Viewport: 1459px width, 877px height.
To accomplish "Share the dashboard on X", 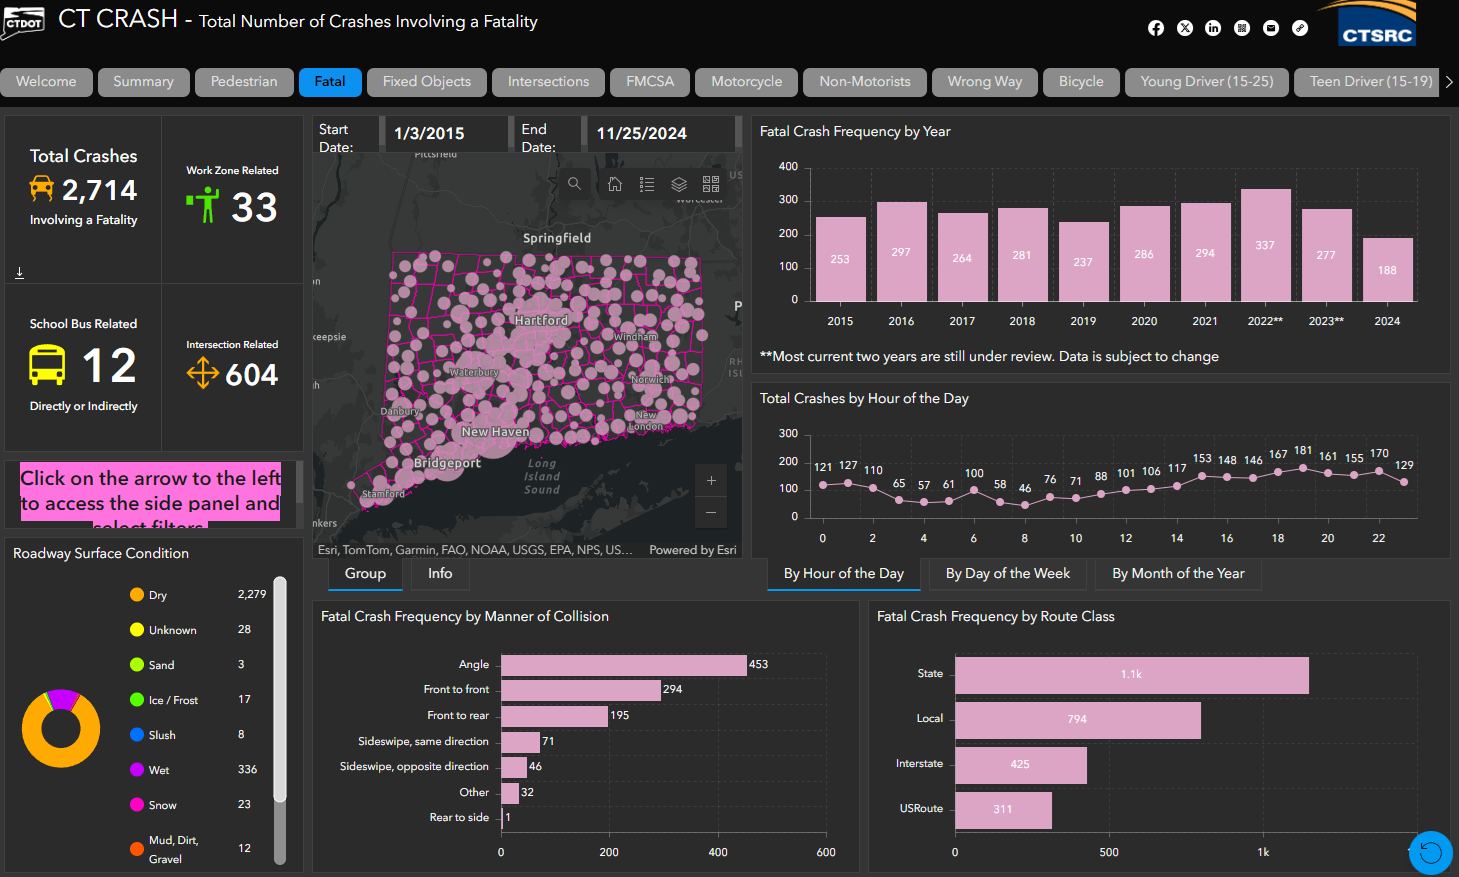I will point(1185,28).
